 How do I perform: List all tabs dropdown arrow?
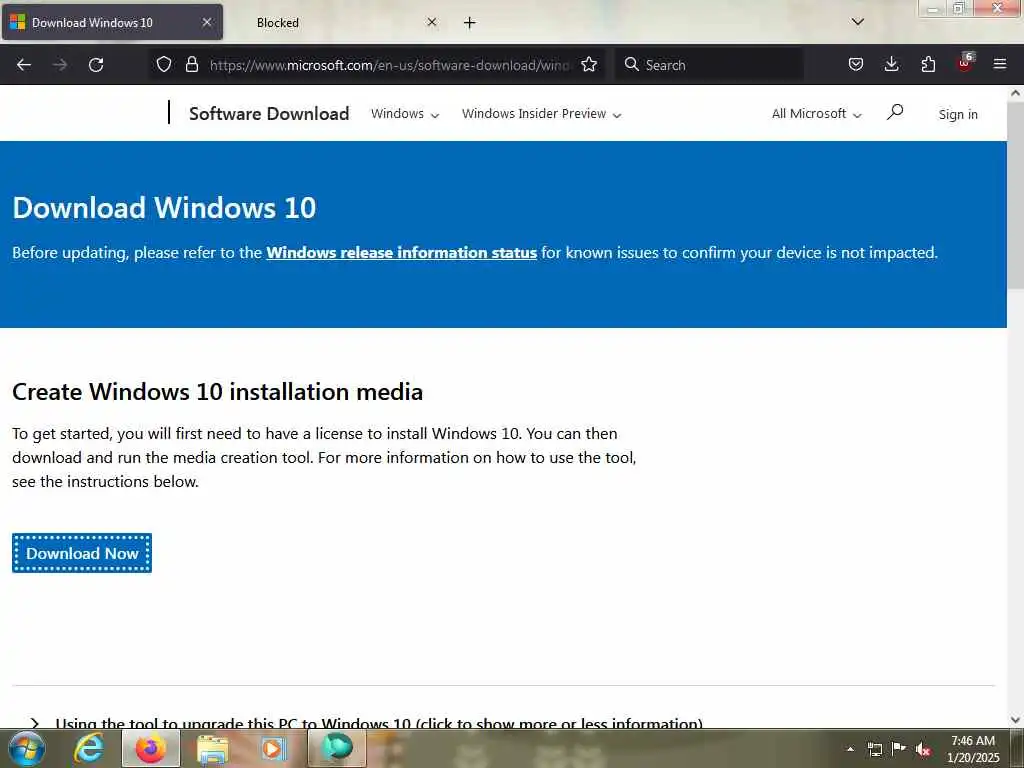click(x=858, y=22)
